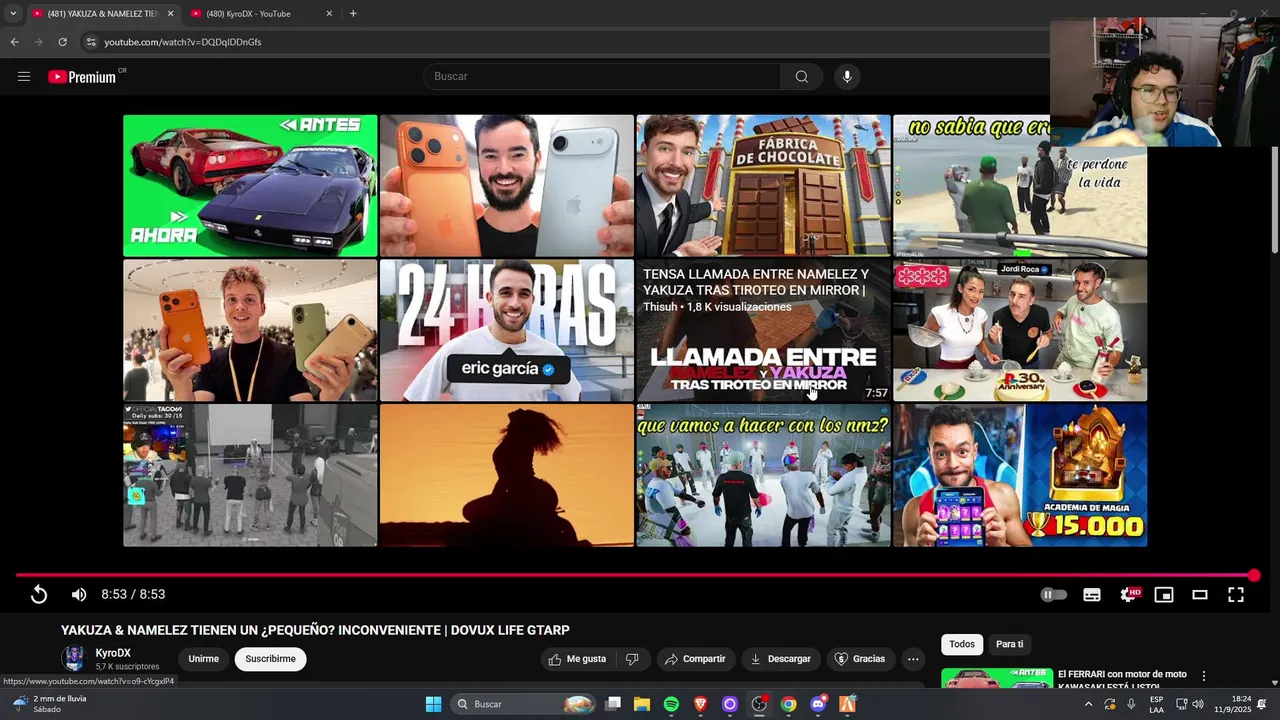Toggle the autoplay switch

1053,594
